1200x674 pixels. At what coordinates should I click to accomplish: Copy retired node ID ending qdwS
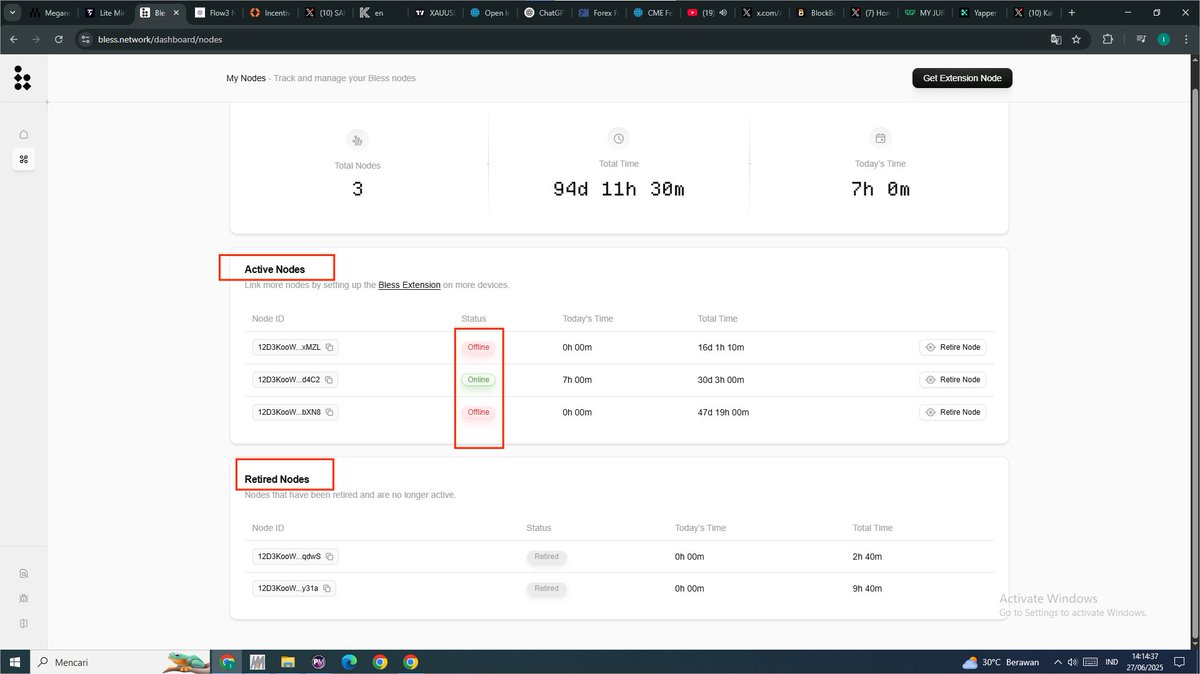tap(329, 557)
